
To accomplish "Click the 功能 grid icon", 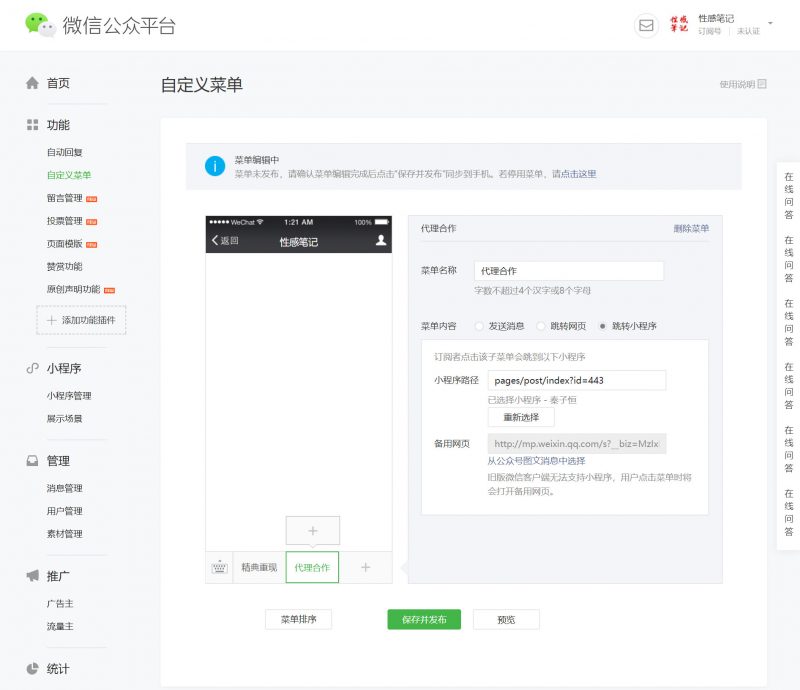I will pos(32,125).
